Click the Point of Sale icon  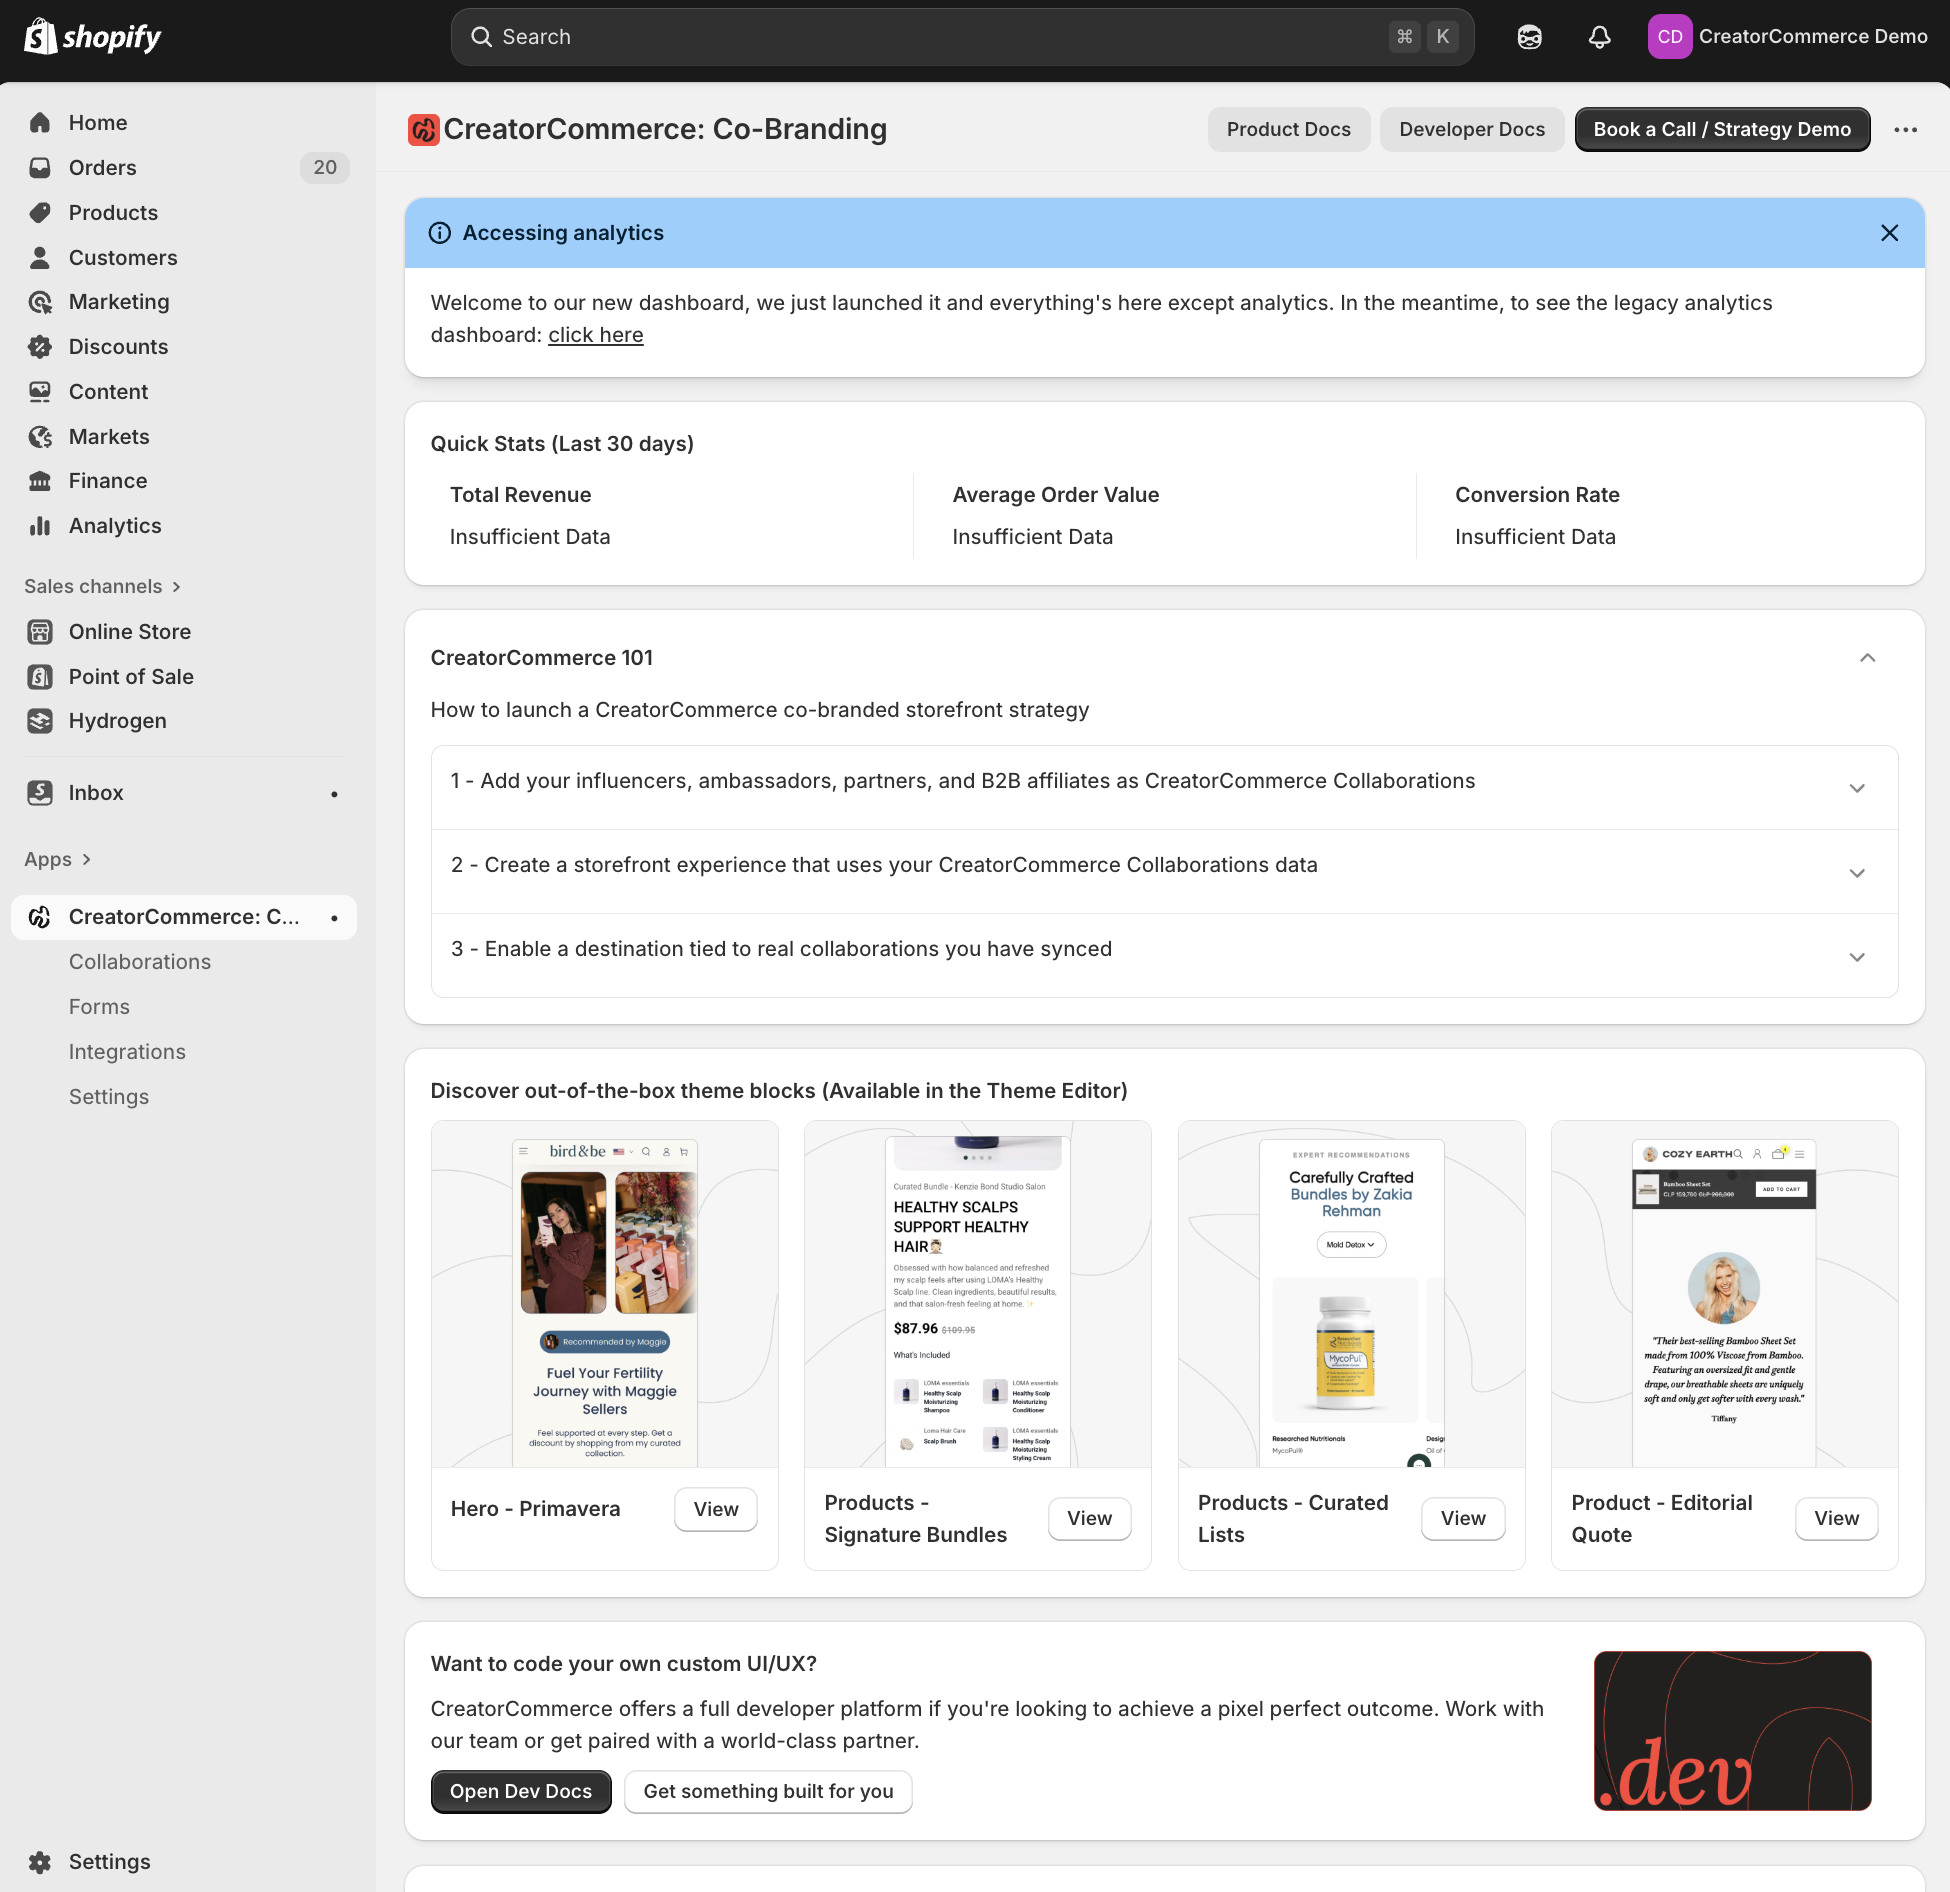[40, 677]
